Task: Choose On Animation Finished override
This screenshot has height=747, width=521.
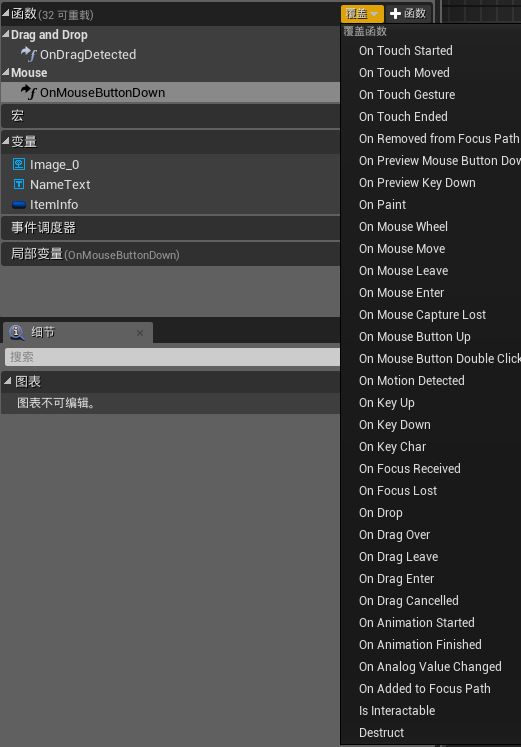Action: pos(420,645)
